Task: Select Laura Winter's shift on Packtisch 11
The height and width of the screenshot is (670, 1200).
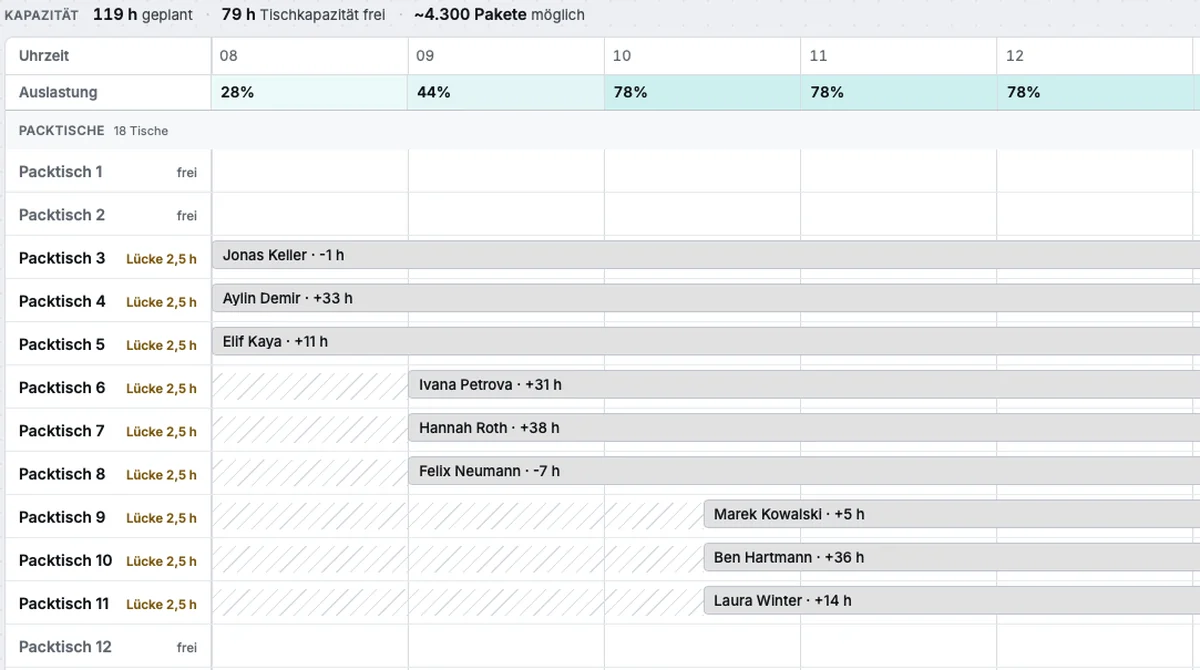Action: pyautogui.click(x=952, y=600)
